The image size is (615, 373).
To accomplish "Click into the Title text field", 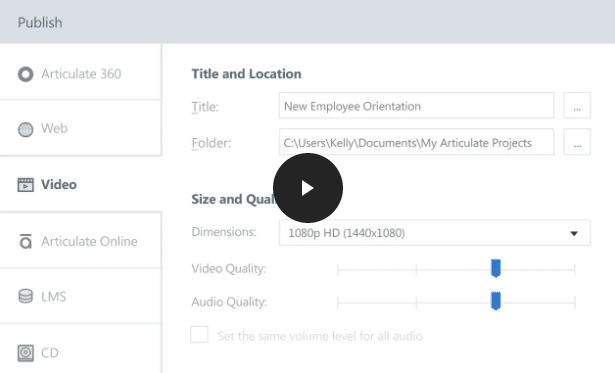I will (417, 106).
